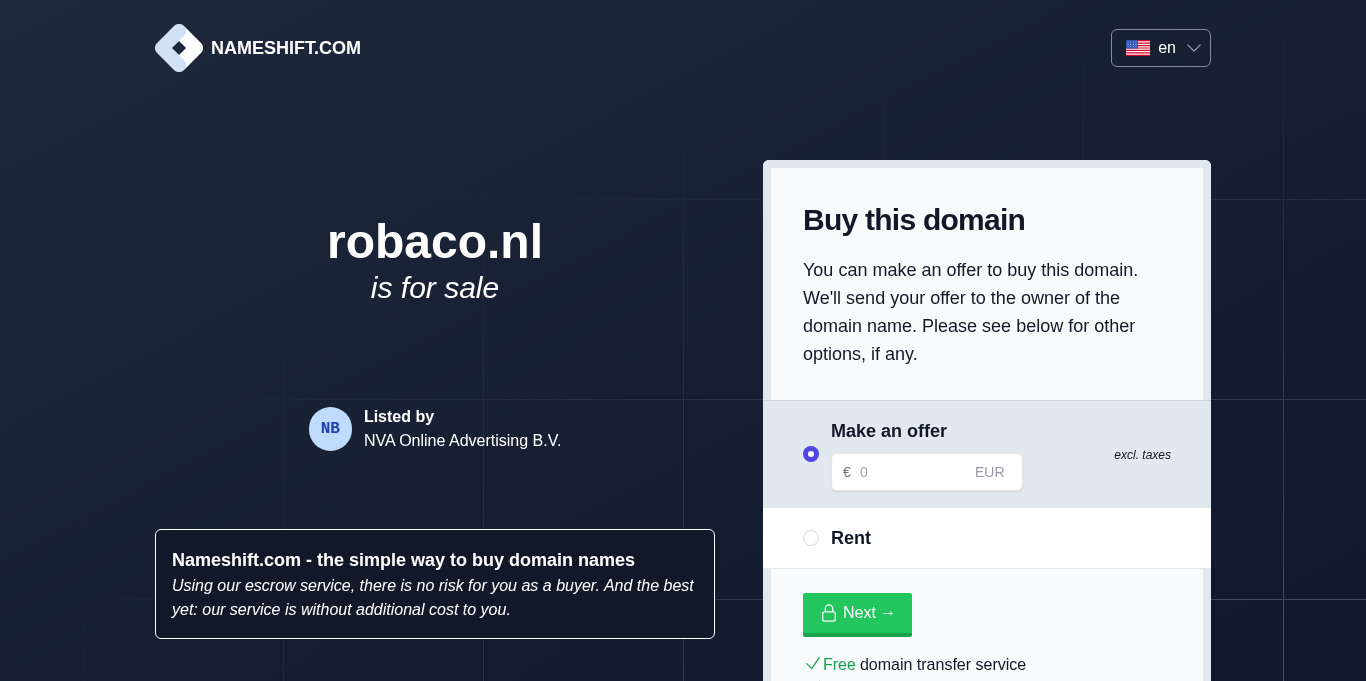The image size is (1366, 681).
Task: Click the euro symbol in offer field
Action: pyautogui.click(x=847, y=472)
